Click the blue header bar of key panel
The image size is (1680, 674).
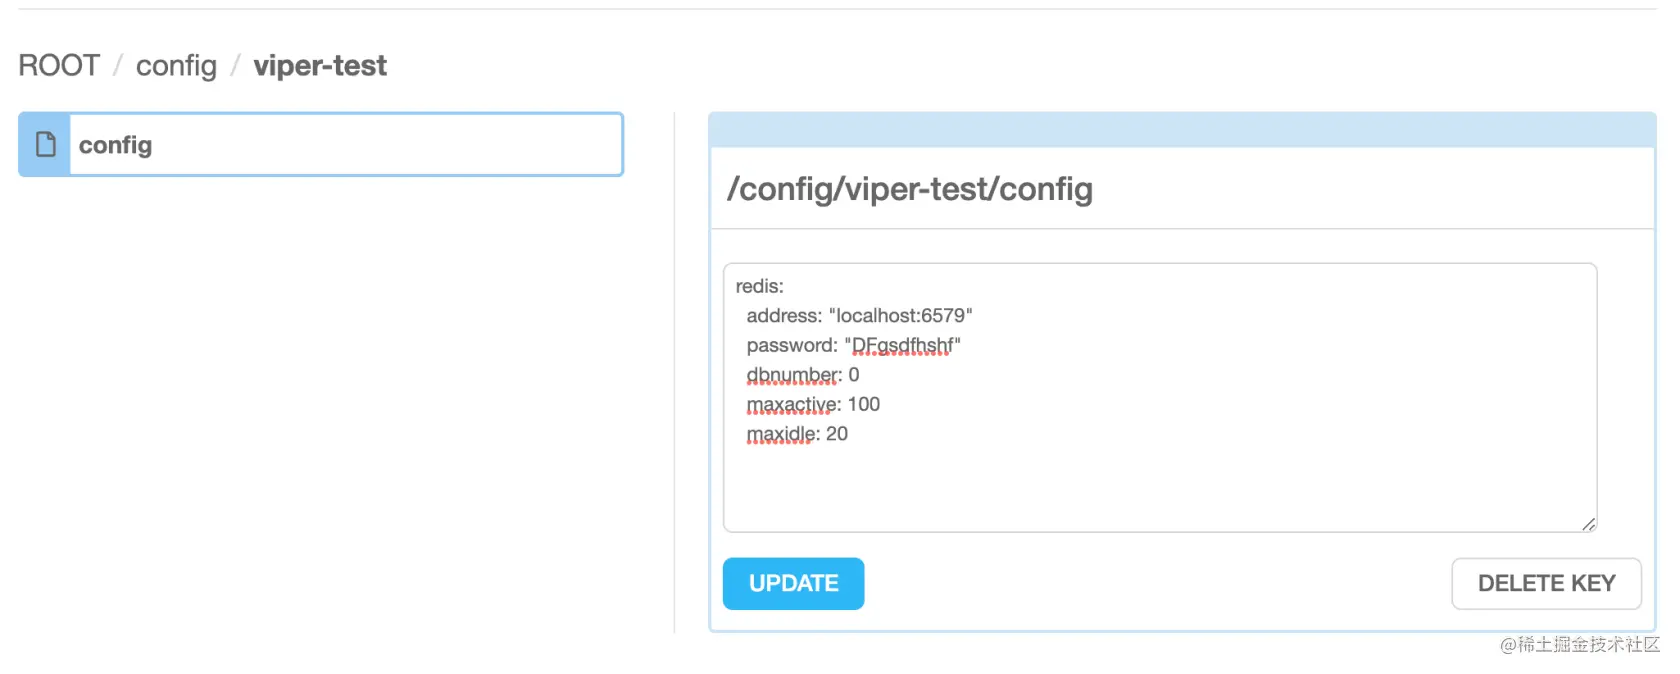pyautogui.click(x=1182, y=130)
